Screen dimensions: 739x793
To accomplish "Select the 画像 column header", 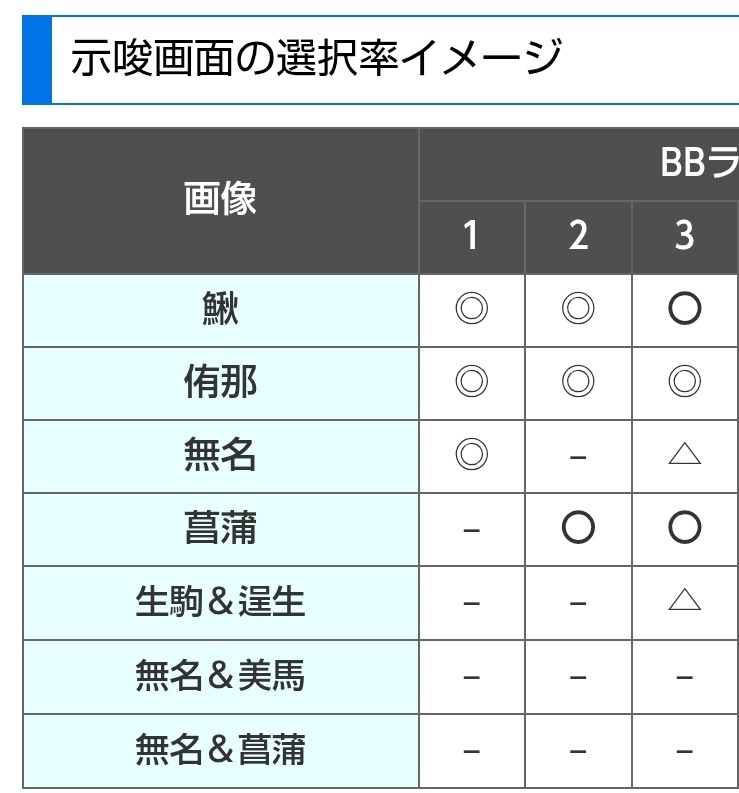I will tap(221, 201).
